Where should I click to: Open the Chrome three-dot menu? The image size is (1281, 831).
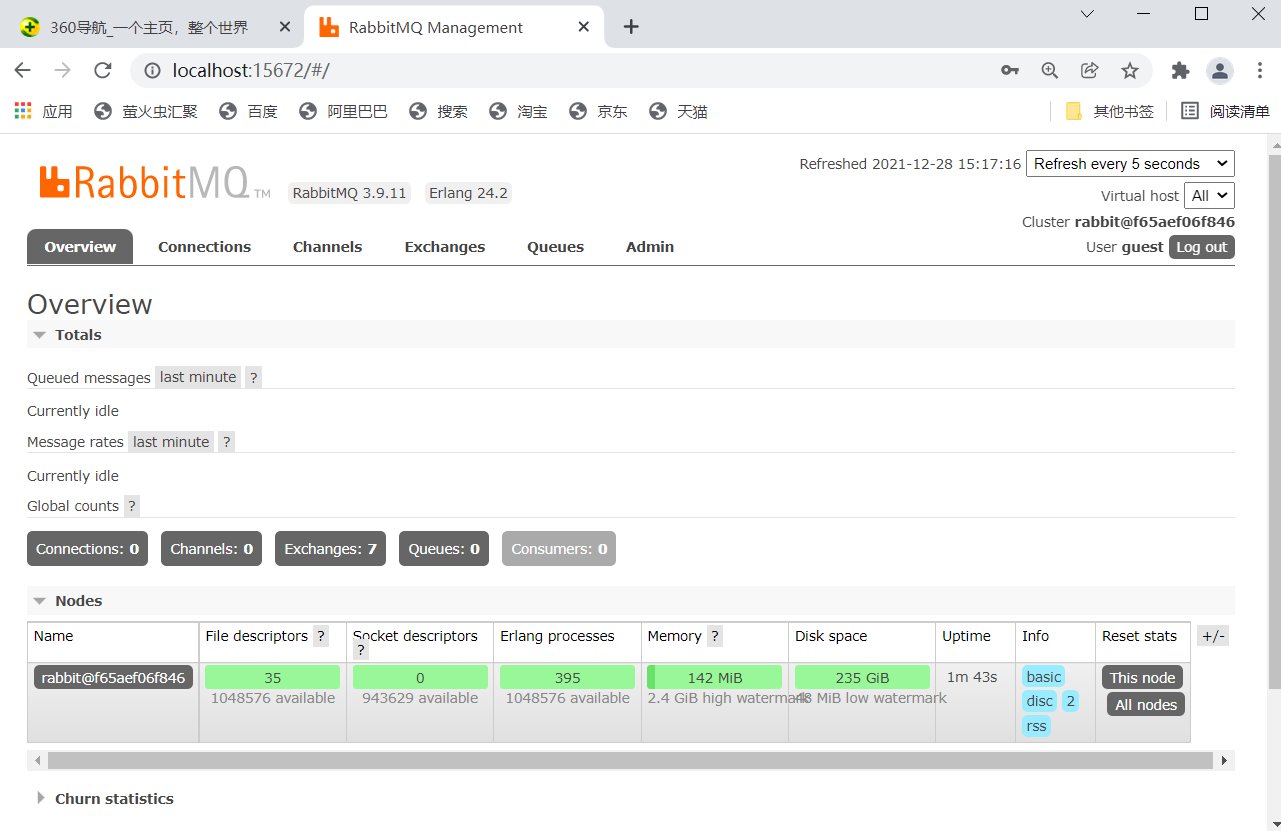1259,70
